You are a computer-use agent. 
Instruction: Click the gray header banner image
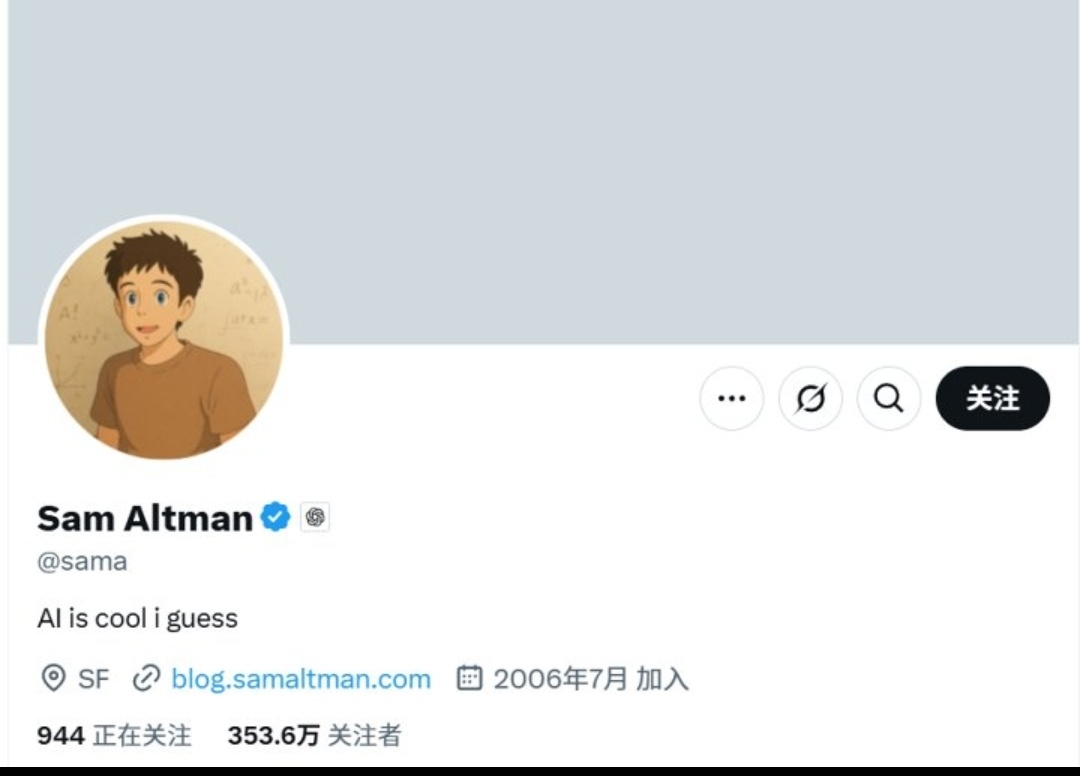click(600, 150)
